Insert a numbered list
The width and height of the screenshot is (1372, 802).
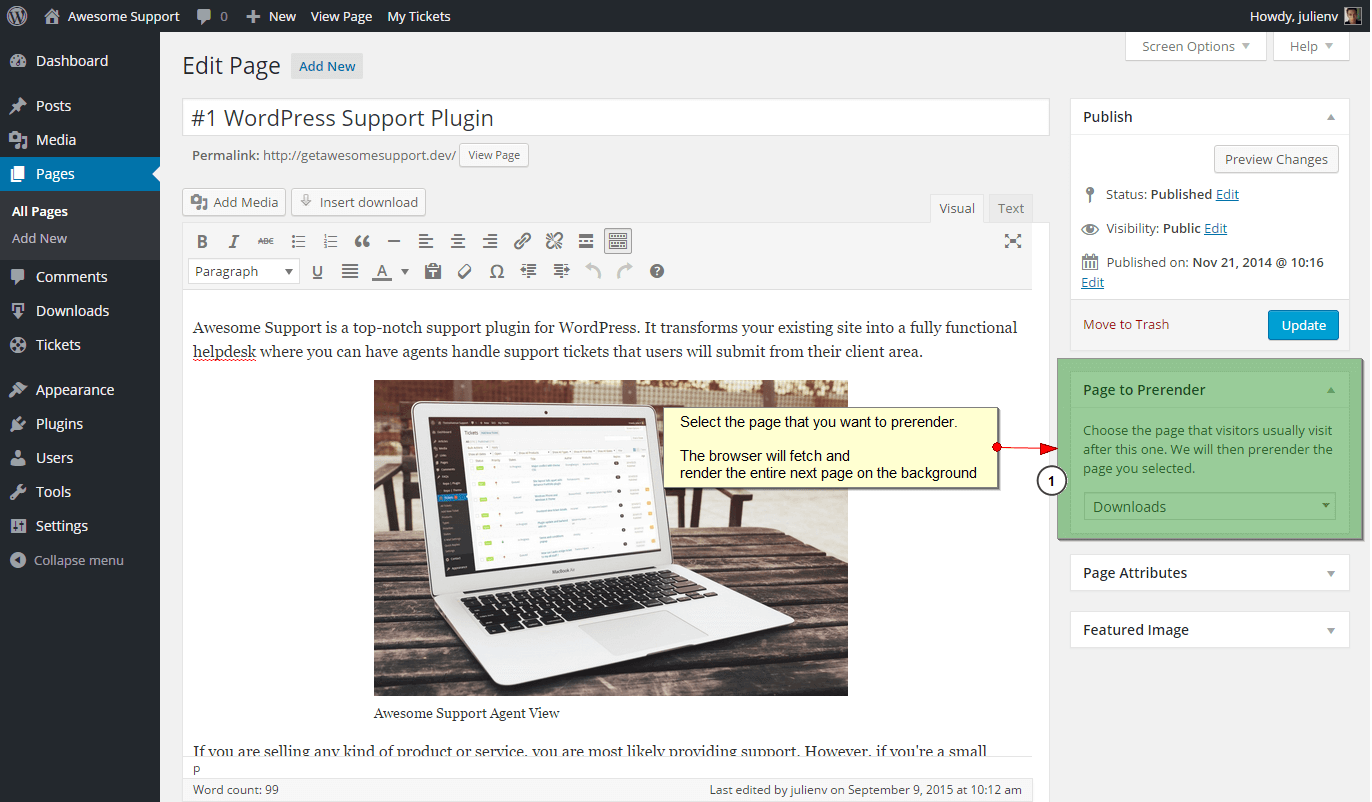(x=330, y=241)
